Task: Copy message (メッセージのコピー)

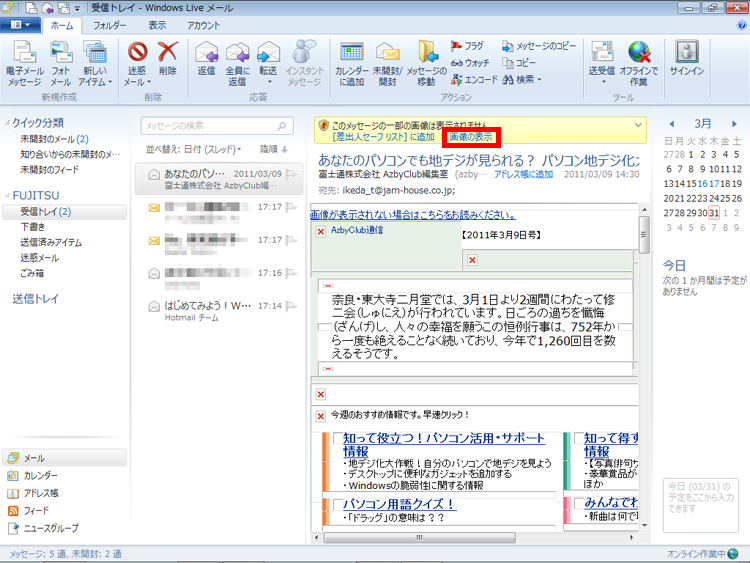Action: (539, 46)
